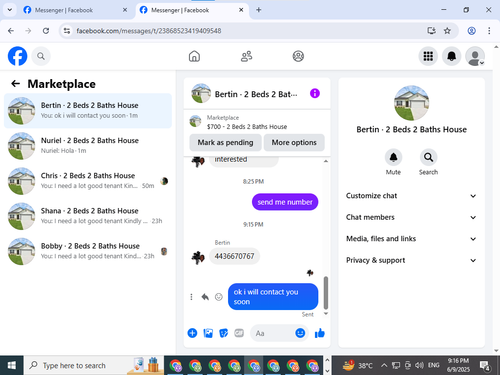
Task: Show hidden system tray icons chevron
Action: point(384,365)
